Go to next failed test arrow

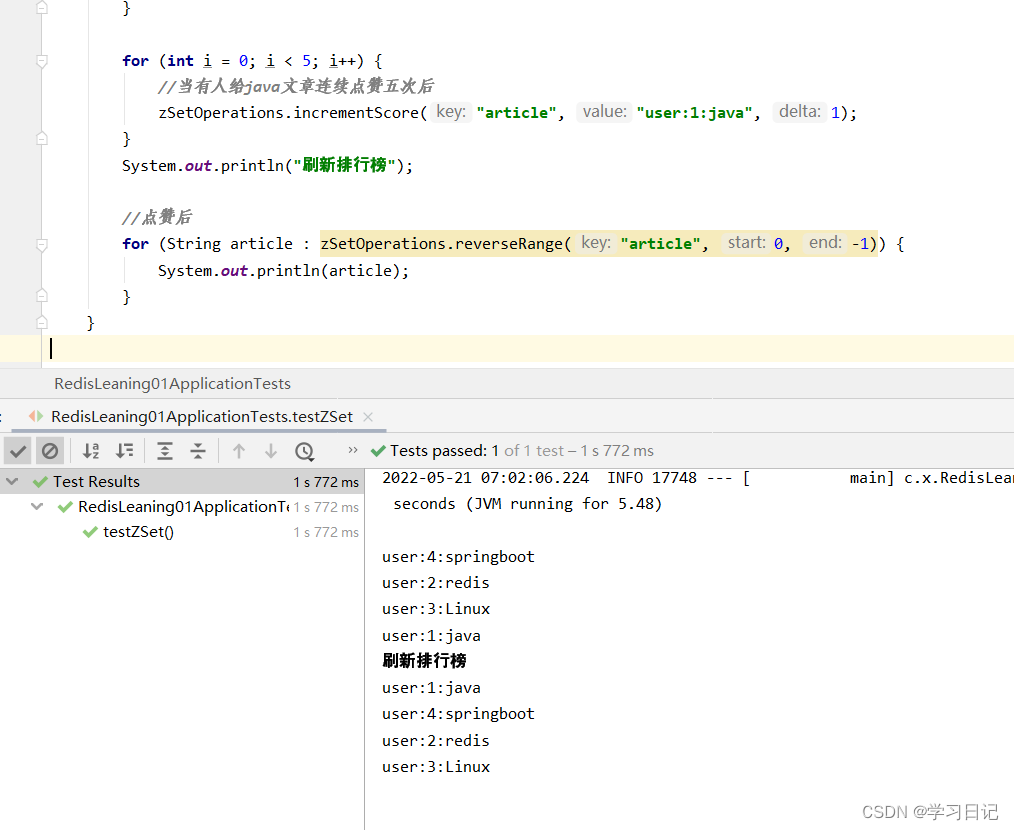[x=271, y=451]
